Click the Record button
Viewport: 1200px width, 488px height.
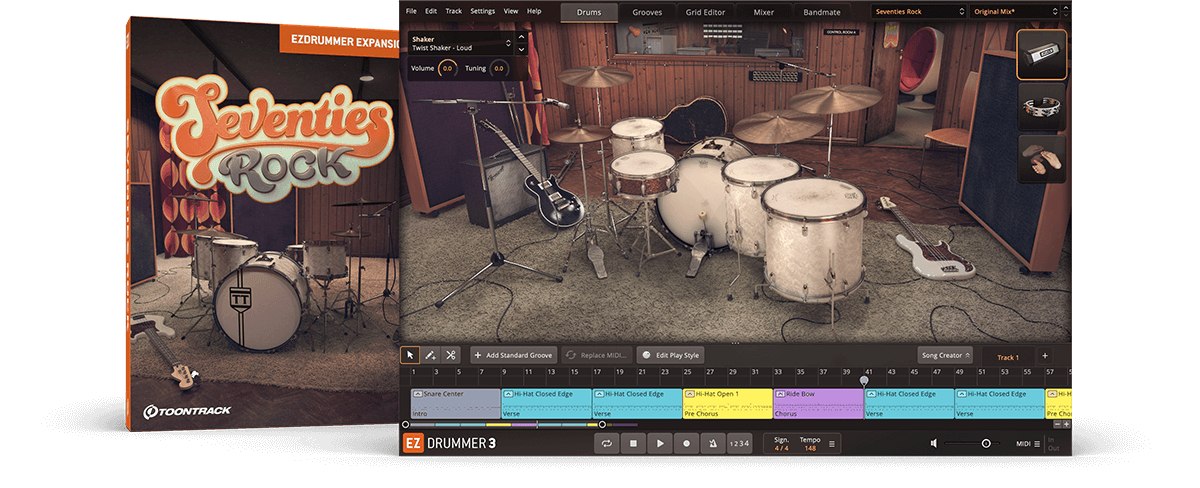[686, 443]
